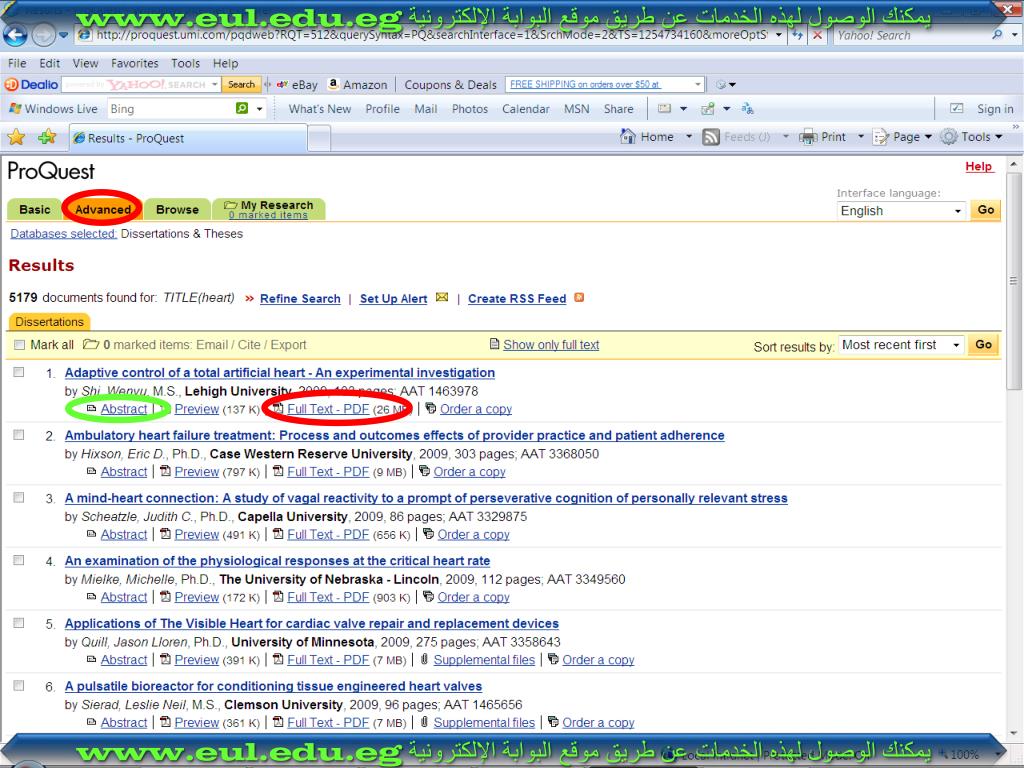Click the Refresh page icon
The image size is (1024, 768).
(797, 35)
